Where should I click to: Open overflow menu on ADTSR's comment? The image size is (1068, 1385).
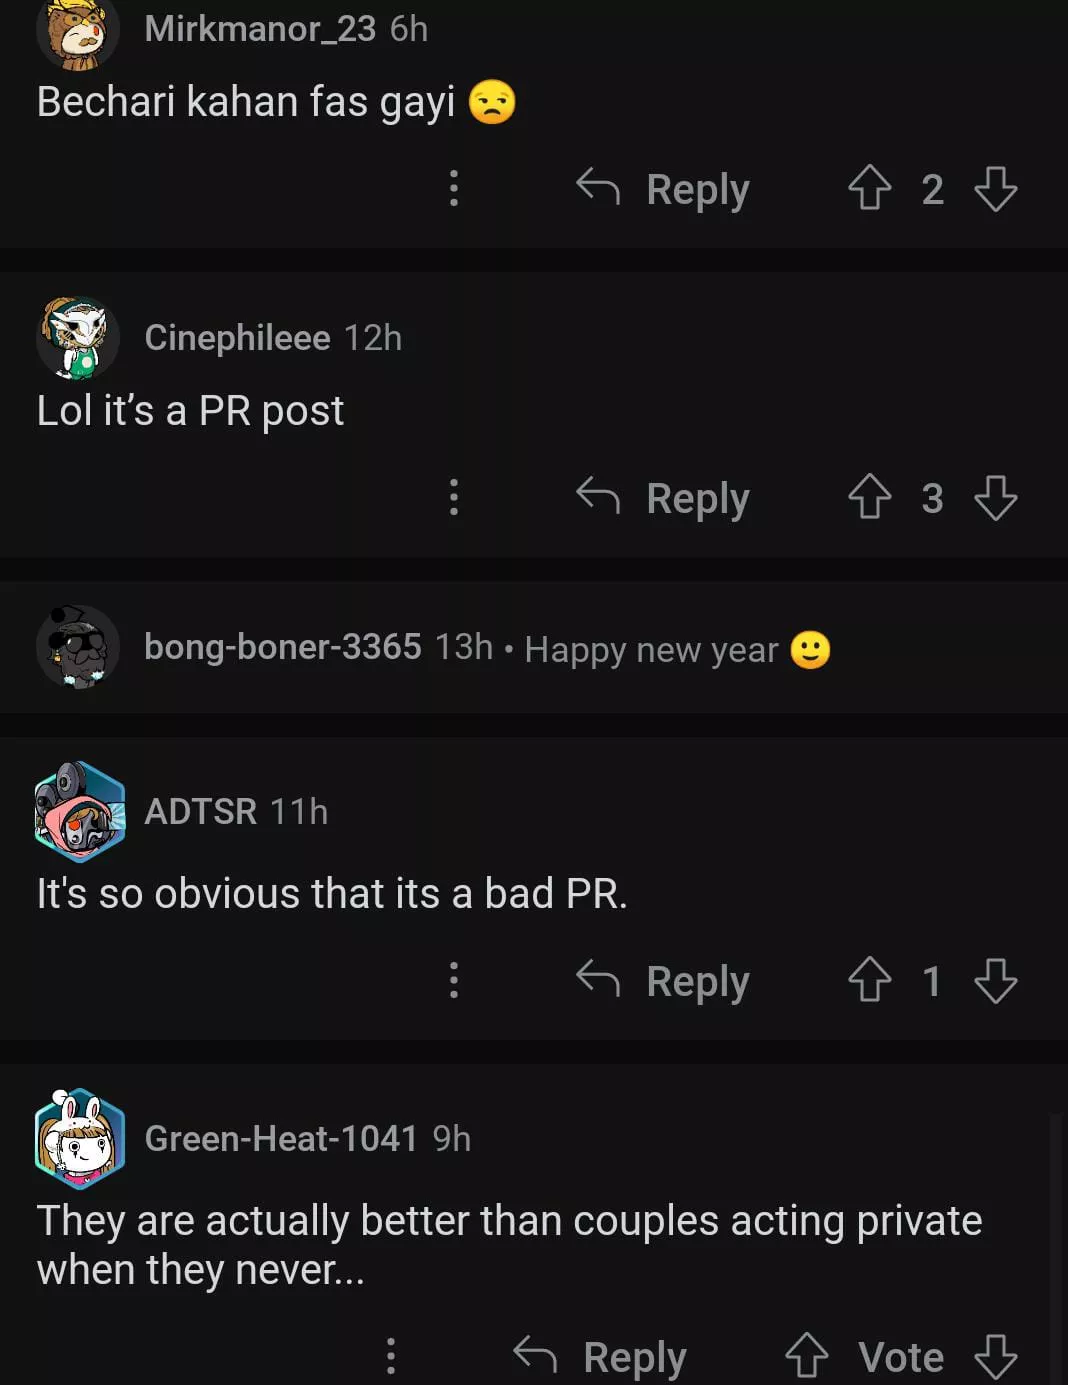click(x=454, y=980)
